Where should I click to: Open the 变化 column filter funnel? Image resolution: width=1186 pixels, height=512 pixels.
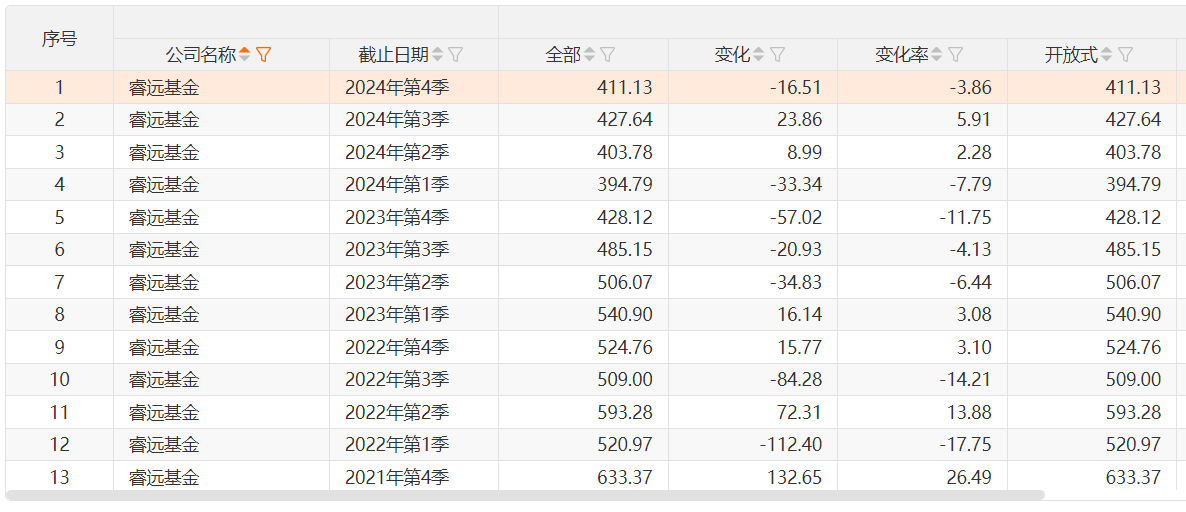click(777, 55)
